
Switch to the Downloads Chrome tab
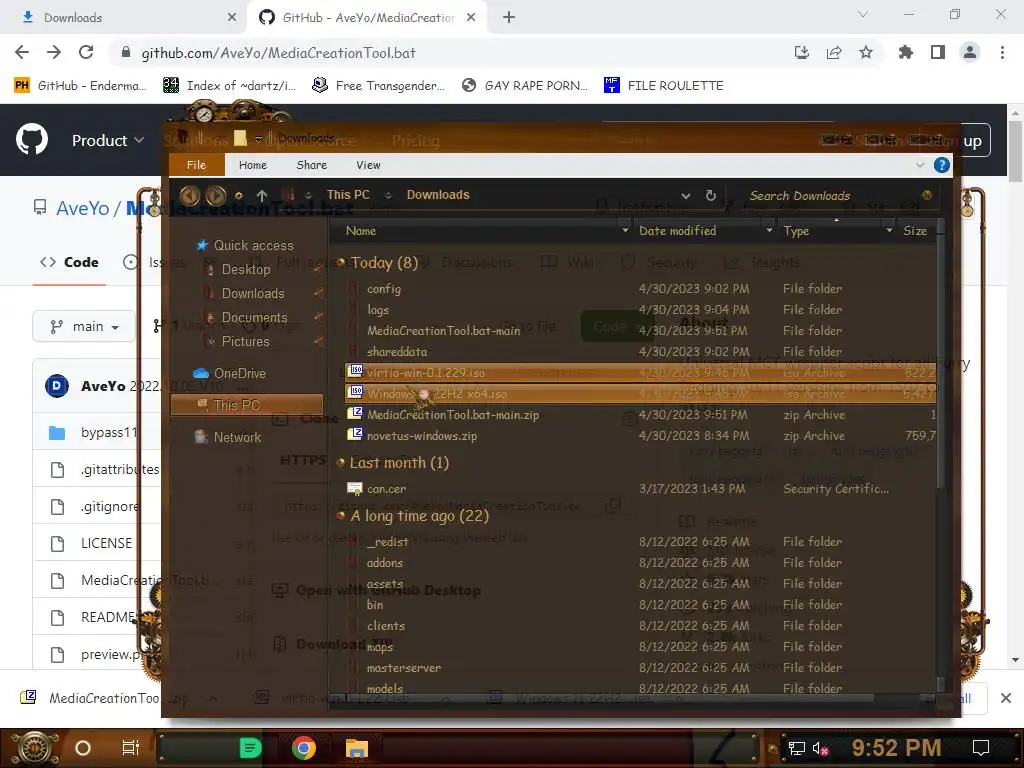[x=123, y=18]
